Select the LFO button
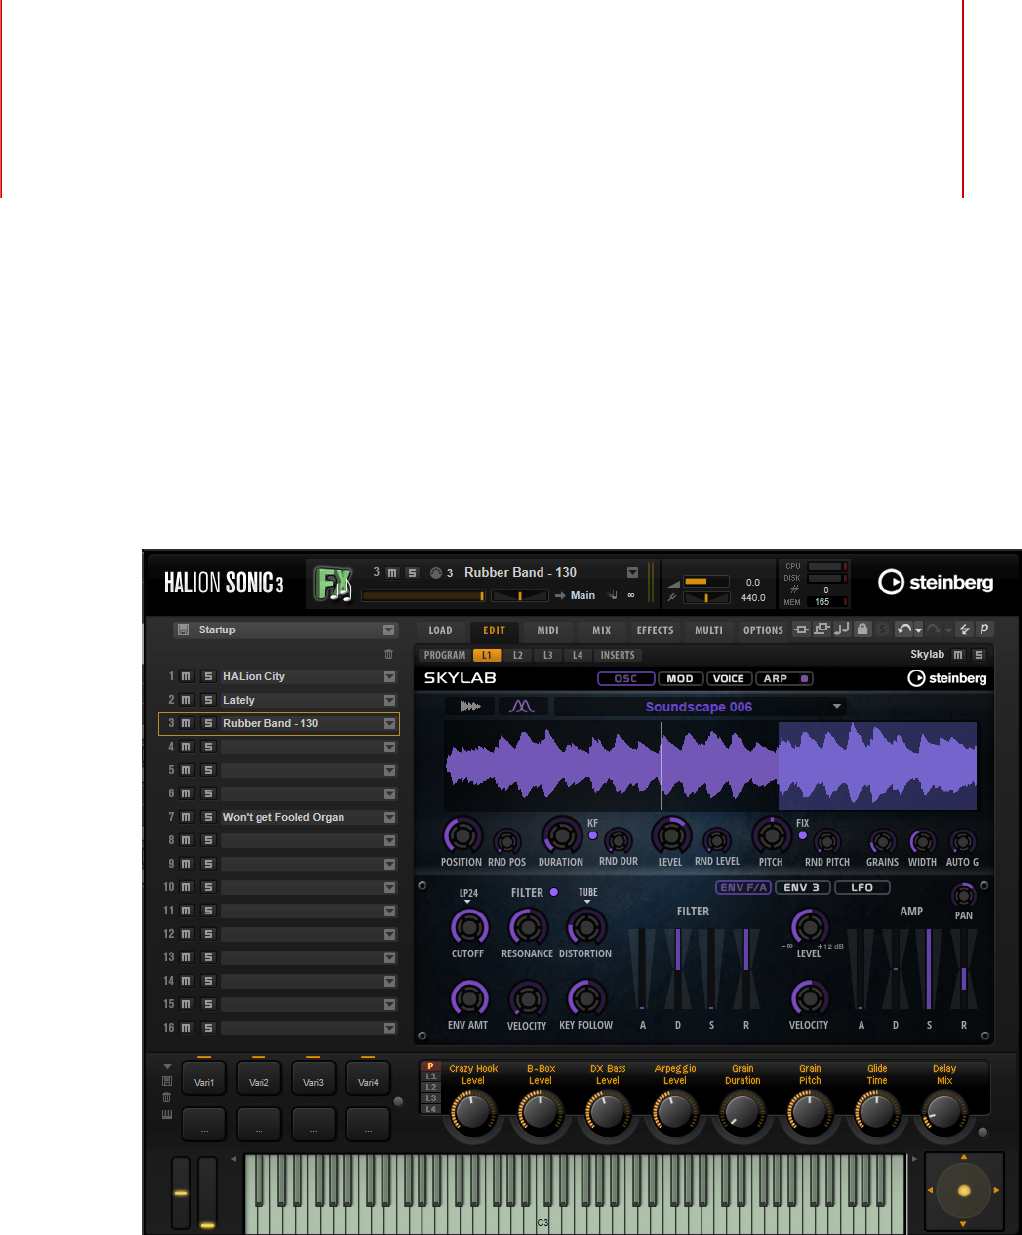 (x=862, y=887)
